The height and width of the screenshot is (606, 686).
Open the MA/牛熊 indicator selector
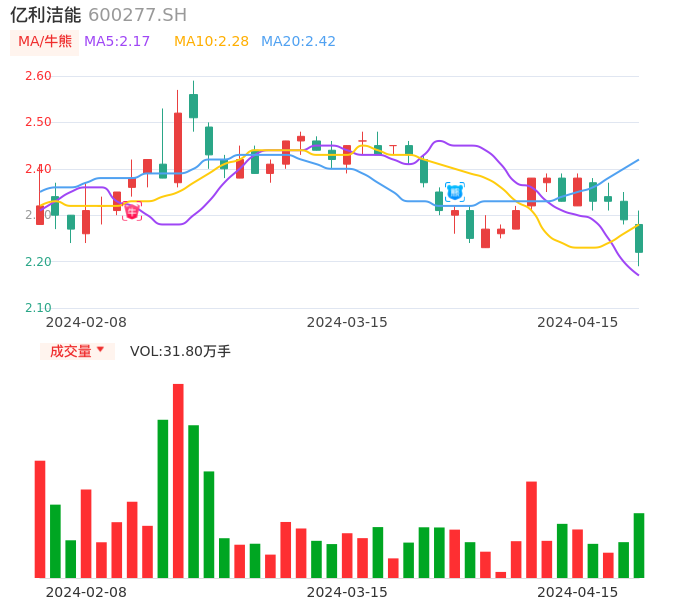pyautogui.click(x=44, y=42)
